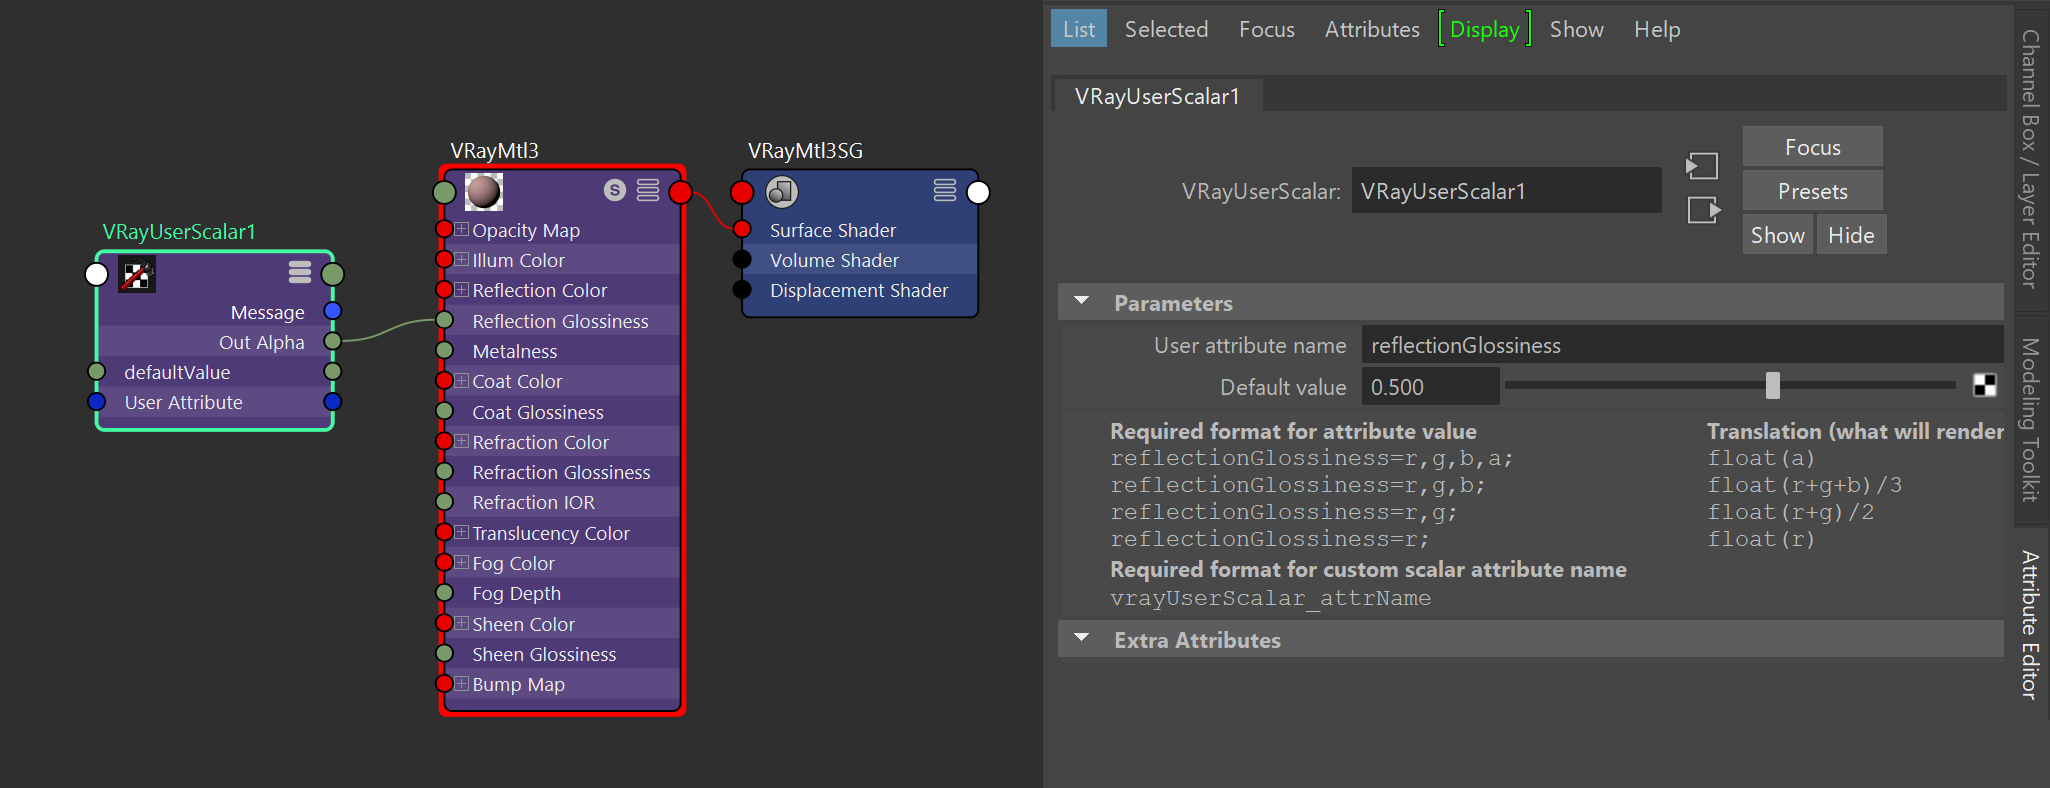Click the Hide button

(1851, 235)
